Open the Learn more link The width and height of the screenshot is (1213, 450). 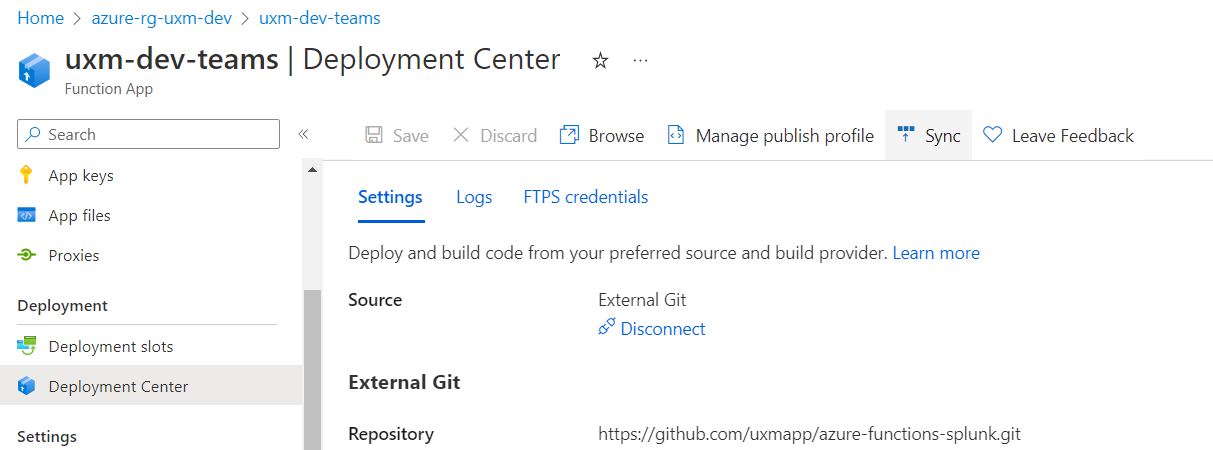pos(936,253)
